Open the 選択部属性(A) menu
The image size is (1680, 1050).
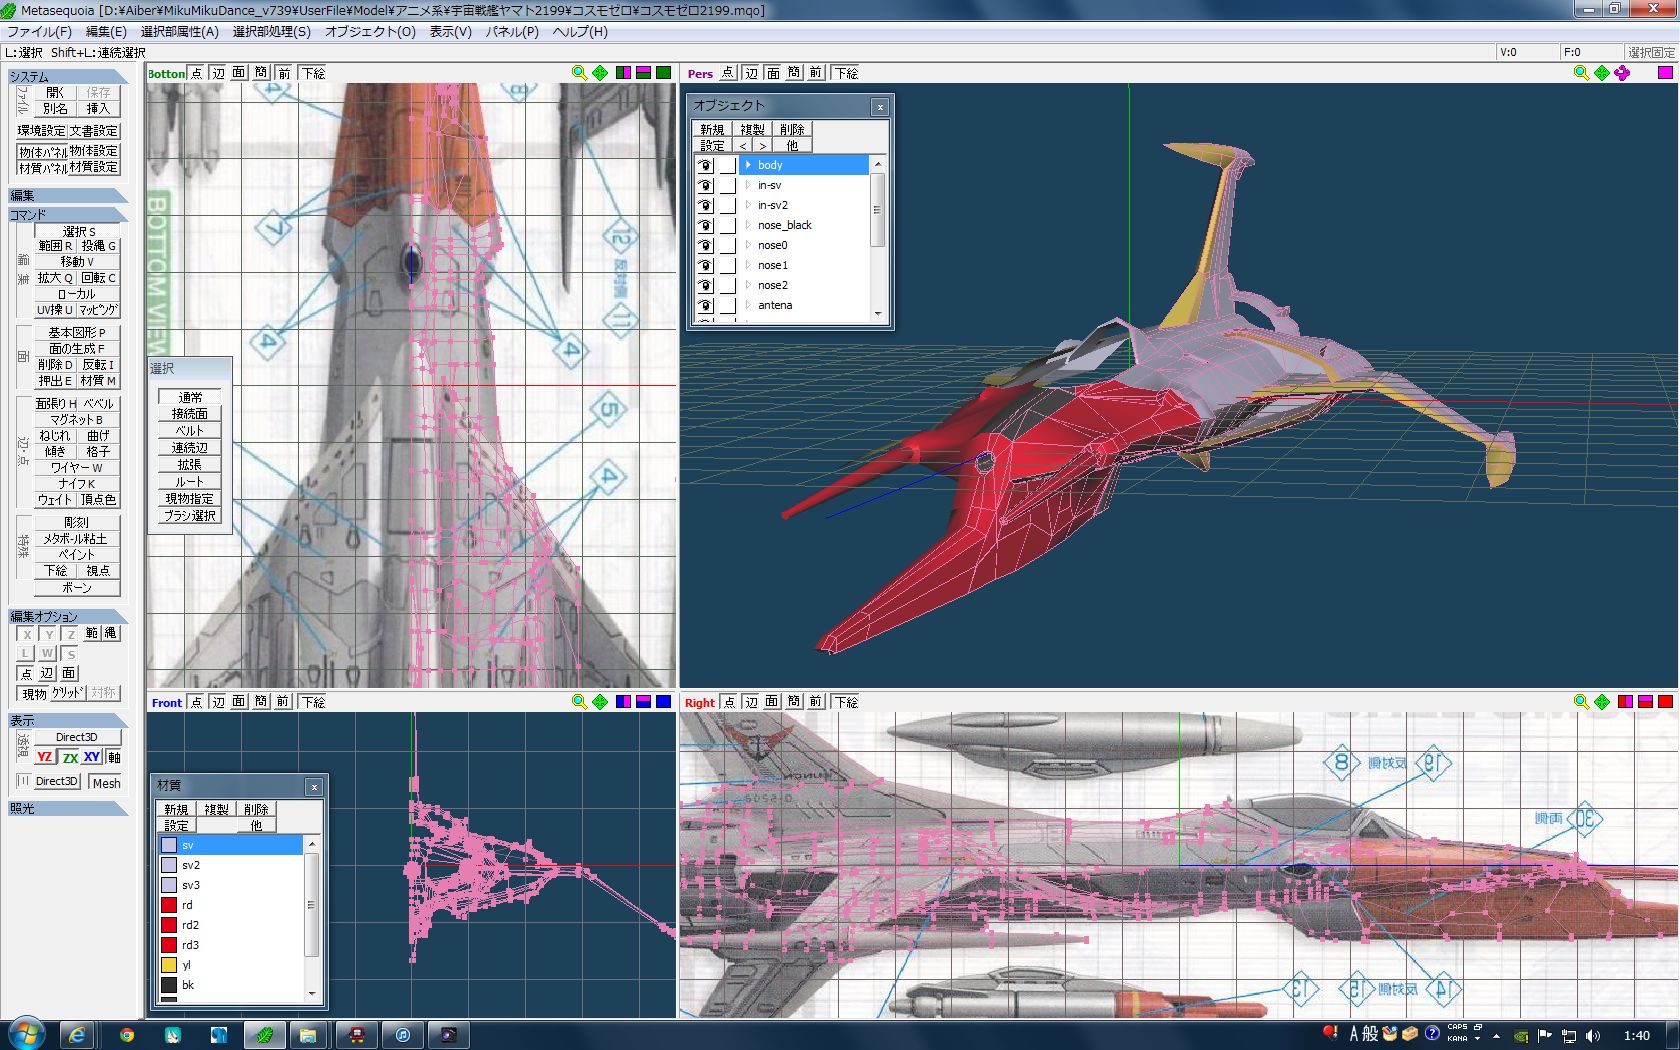click(180, 31)
